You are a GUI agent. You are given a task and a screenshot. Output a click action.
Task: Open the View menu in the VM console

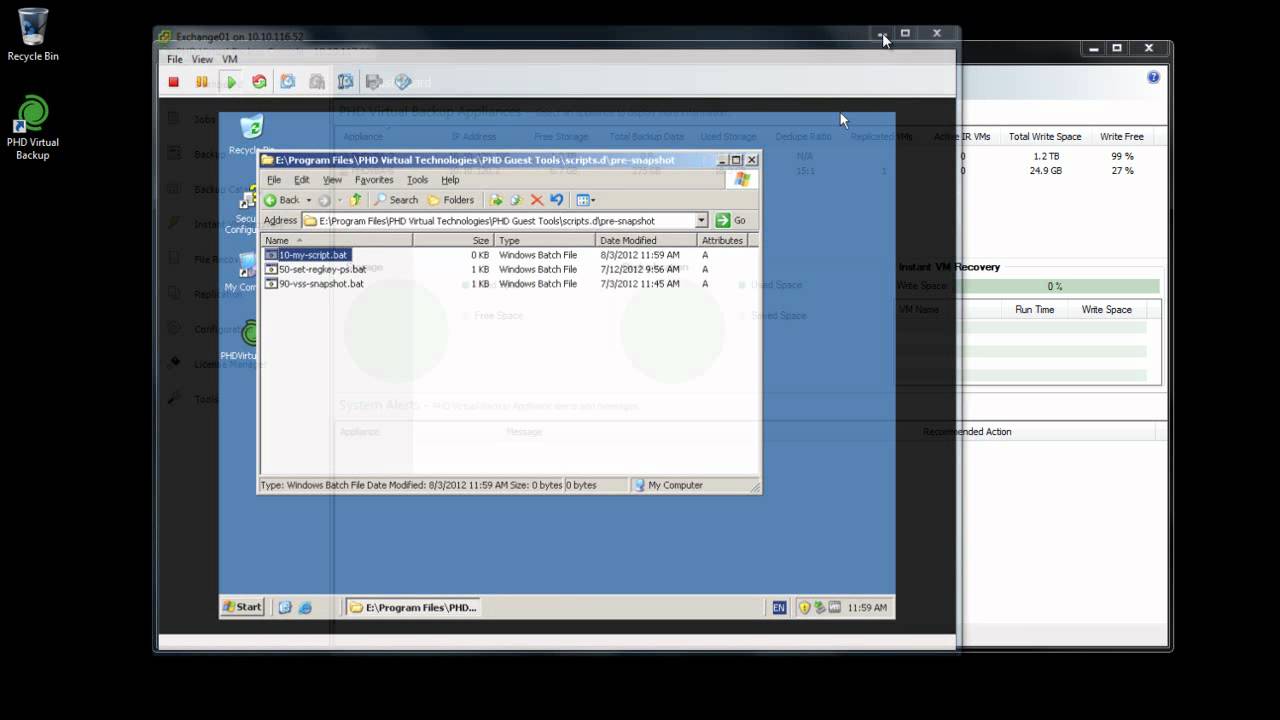(x=202, y=59)
